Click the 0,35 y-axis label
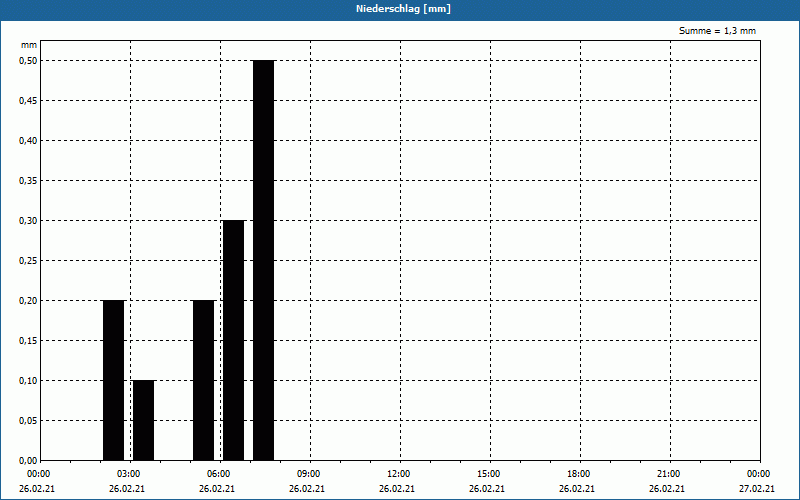 (x=28, y=181)
